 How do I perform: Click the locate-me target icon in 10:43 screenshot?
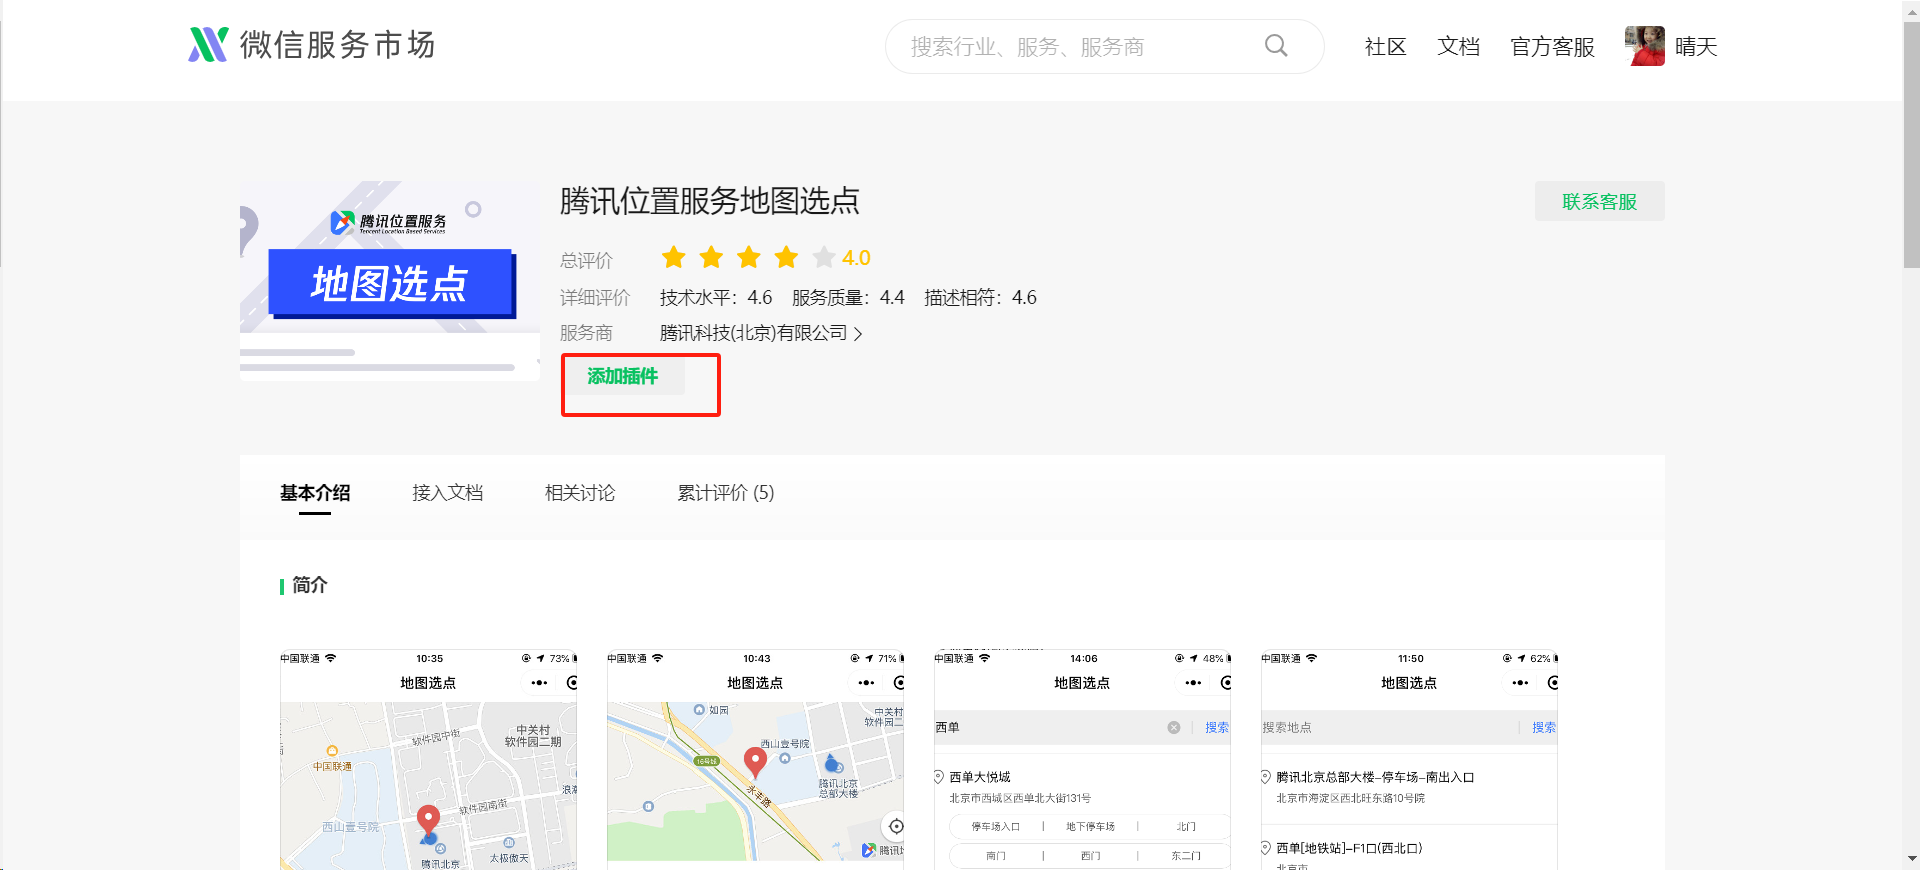[896, 826]
